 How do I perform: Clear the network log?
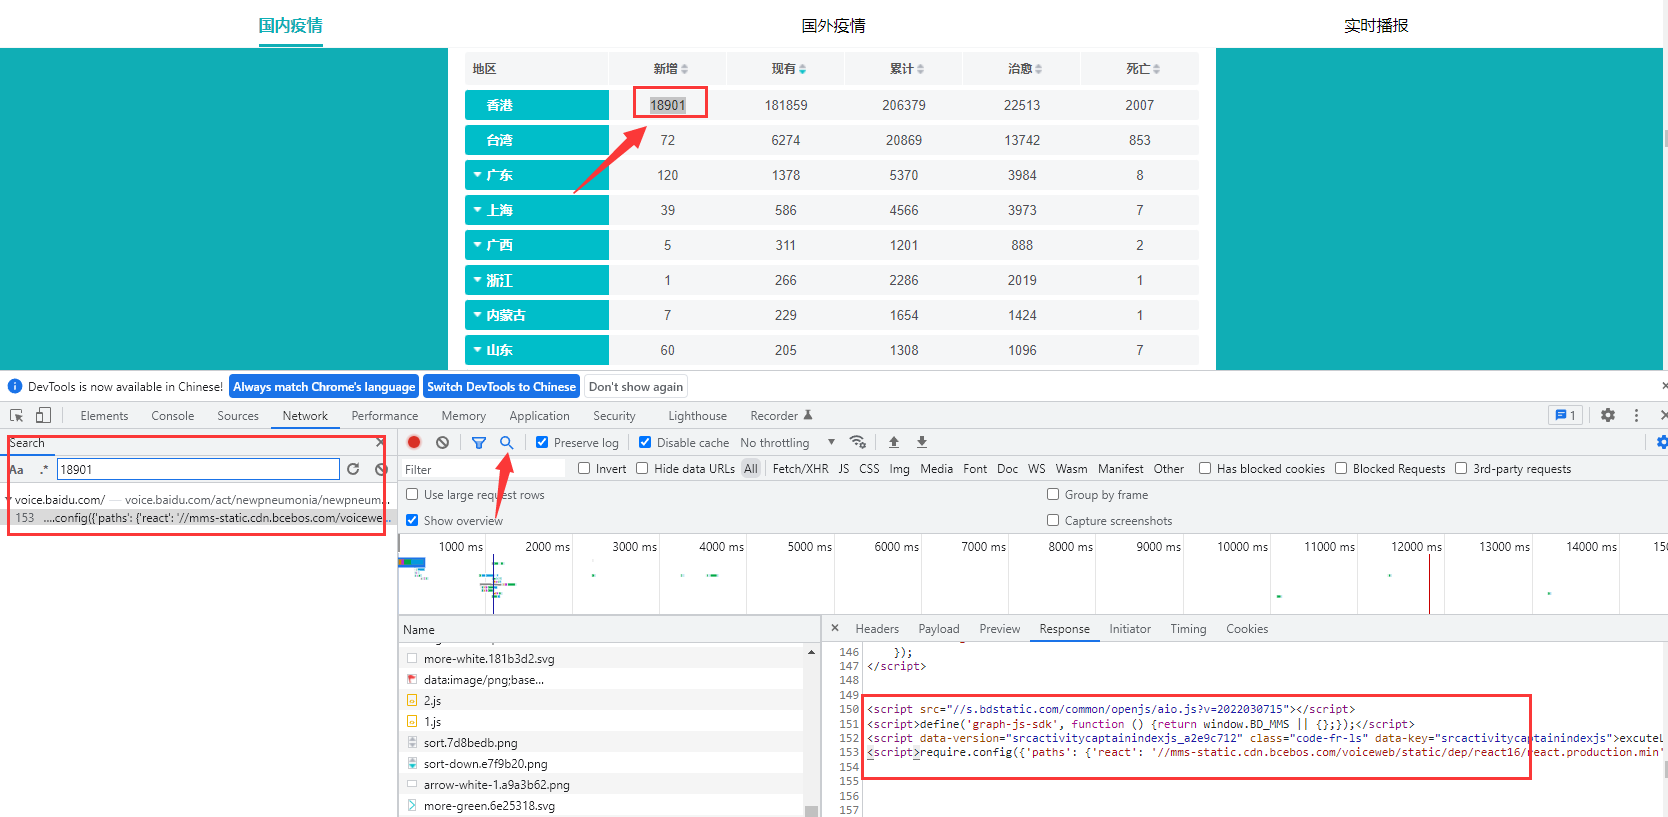442,442
